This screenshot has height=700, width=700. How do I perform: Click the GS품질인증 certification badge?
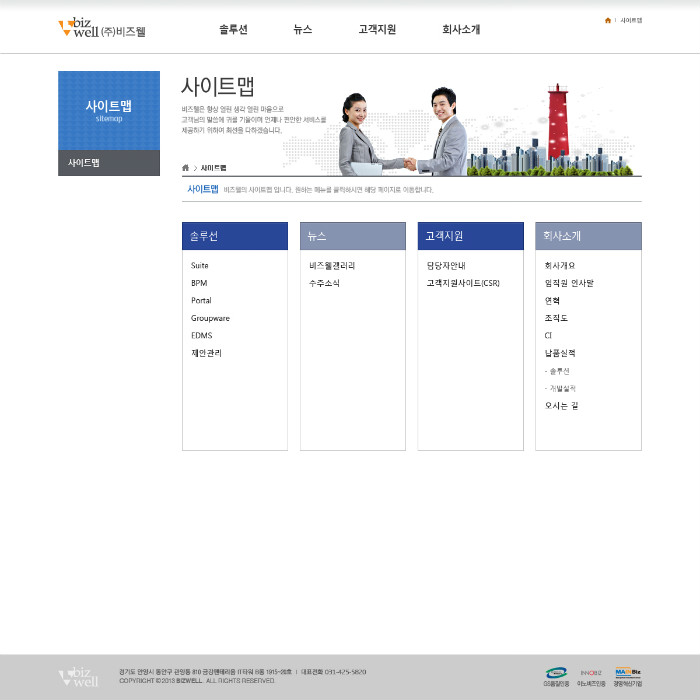point(556,677)
